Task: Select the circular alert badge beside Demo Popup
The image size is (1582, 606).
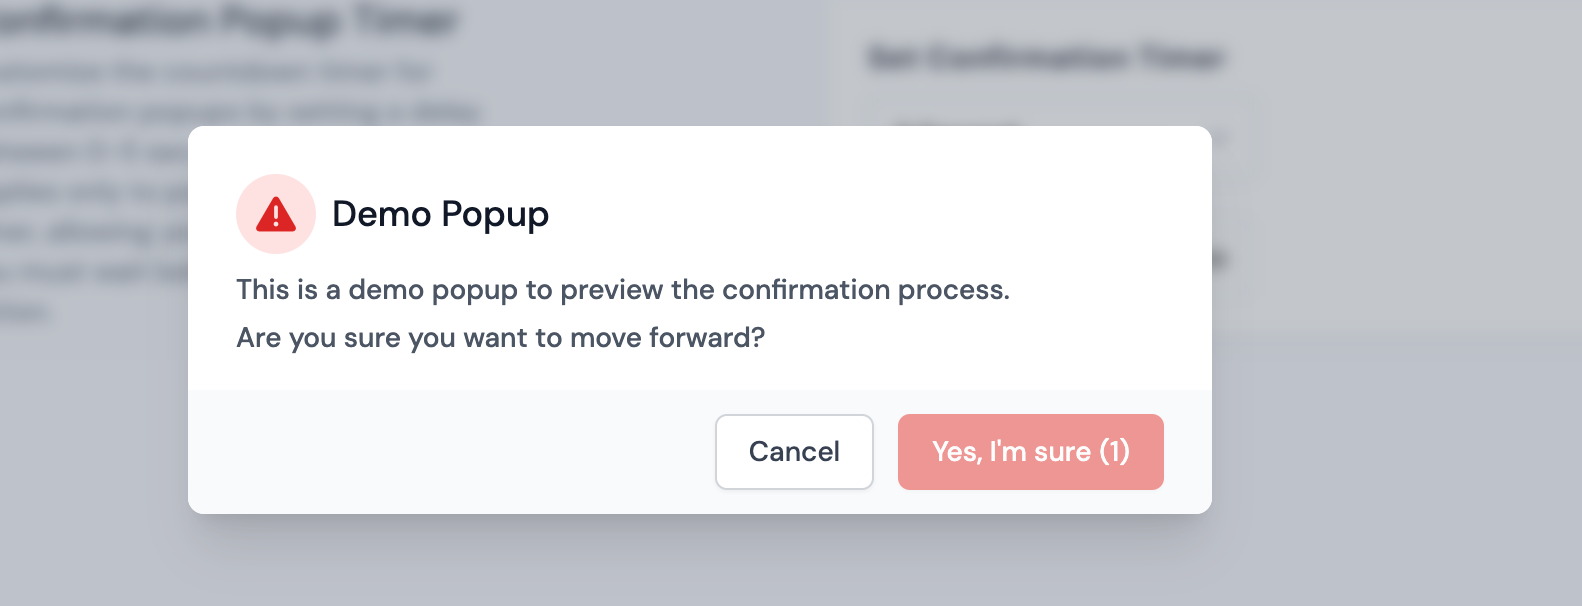Action: coord(276,214)
